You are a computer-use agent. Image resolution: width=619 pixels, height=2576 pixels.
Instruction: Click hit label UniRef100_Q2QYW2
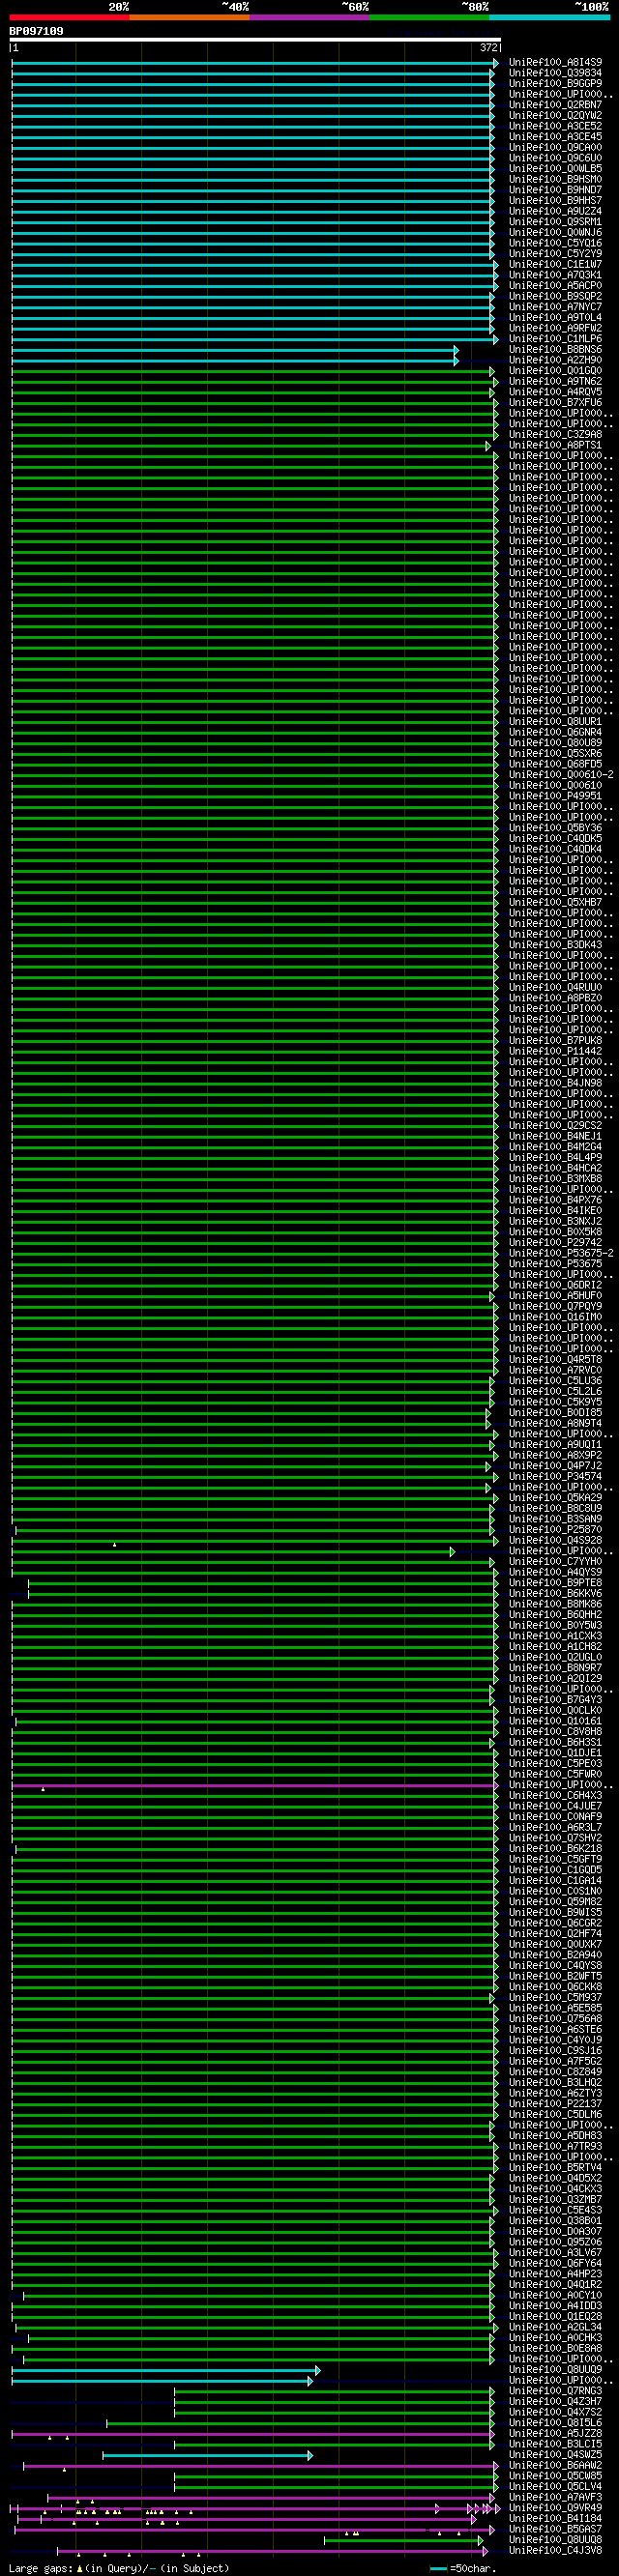(555, 116)
